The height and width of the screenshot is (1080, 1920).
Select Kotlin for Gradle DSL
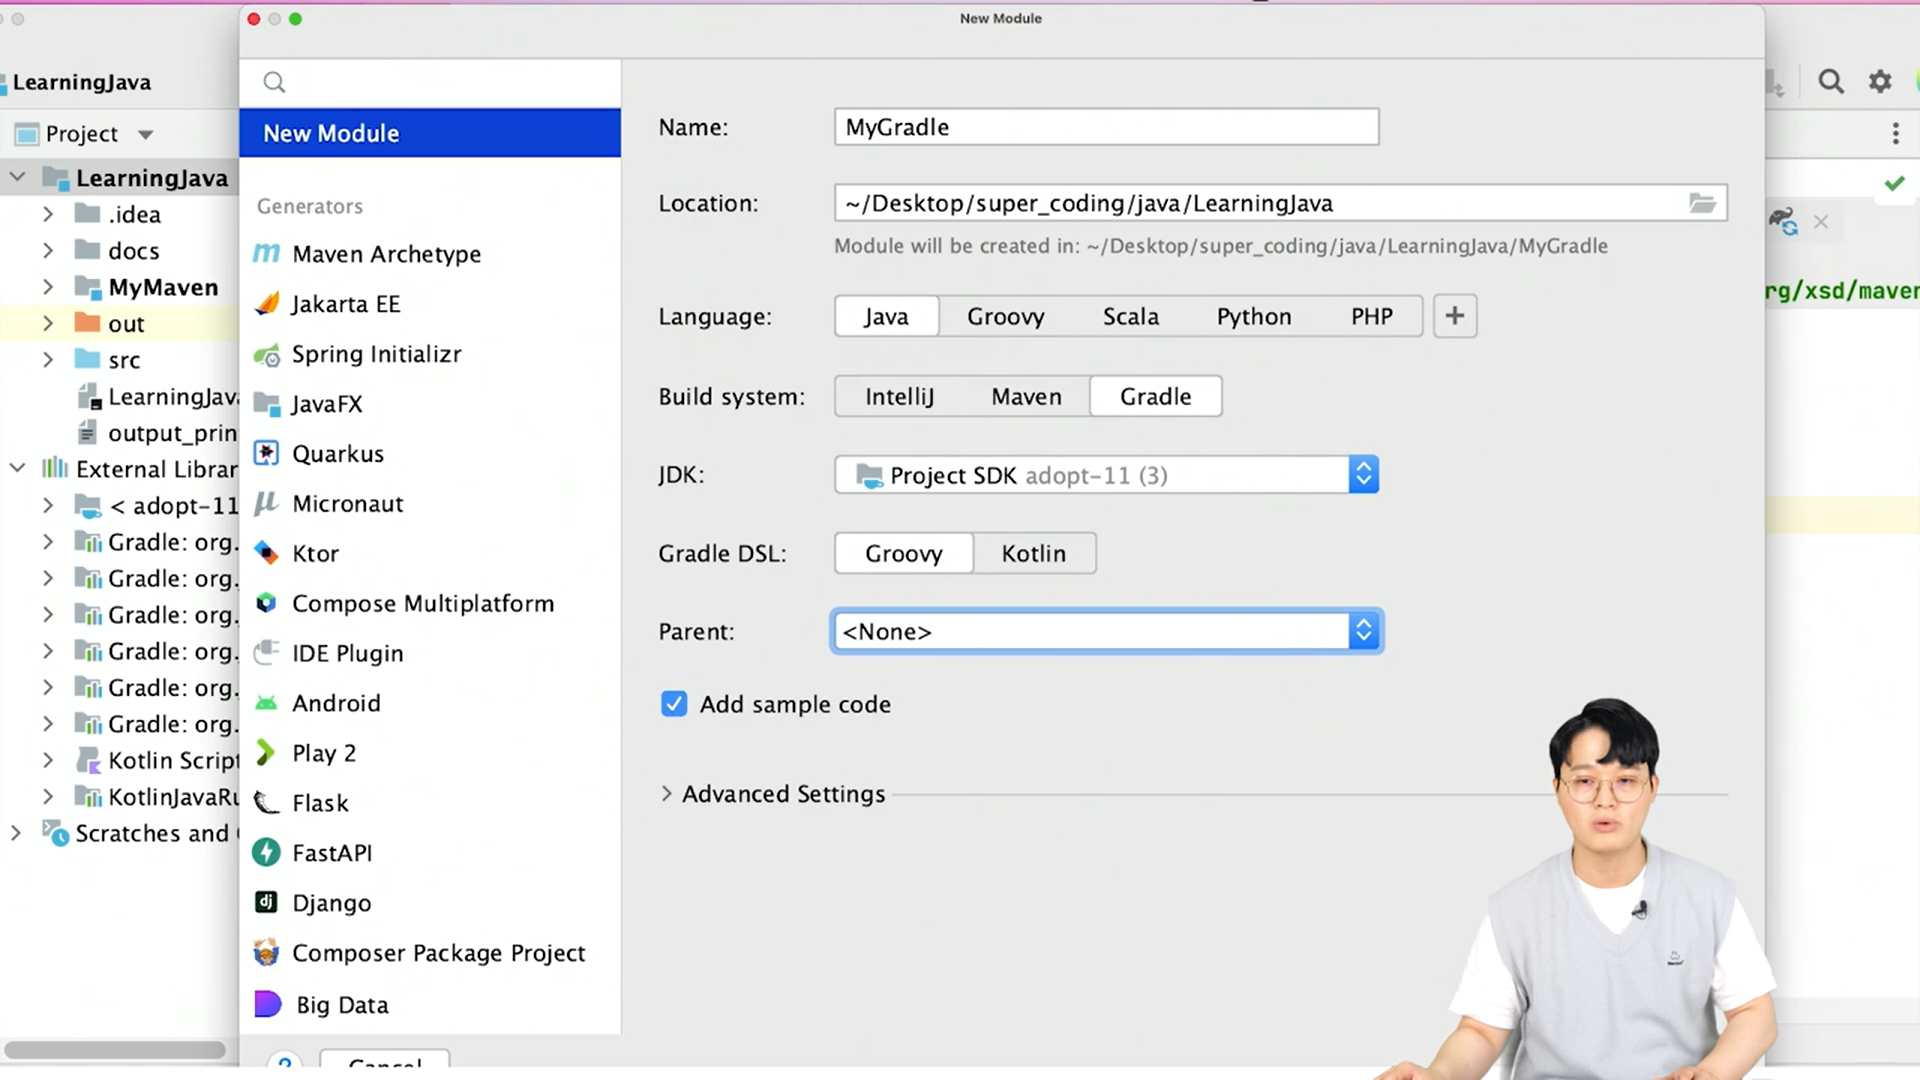tap(1034, 553)
